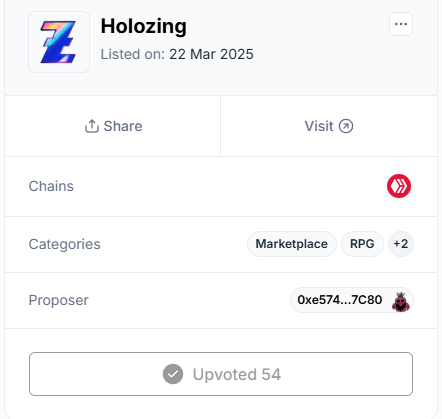Select the Marketplace category tag
Viewport: 442px width, 419px height.
[292, 244]
